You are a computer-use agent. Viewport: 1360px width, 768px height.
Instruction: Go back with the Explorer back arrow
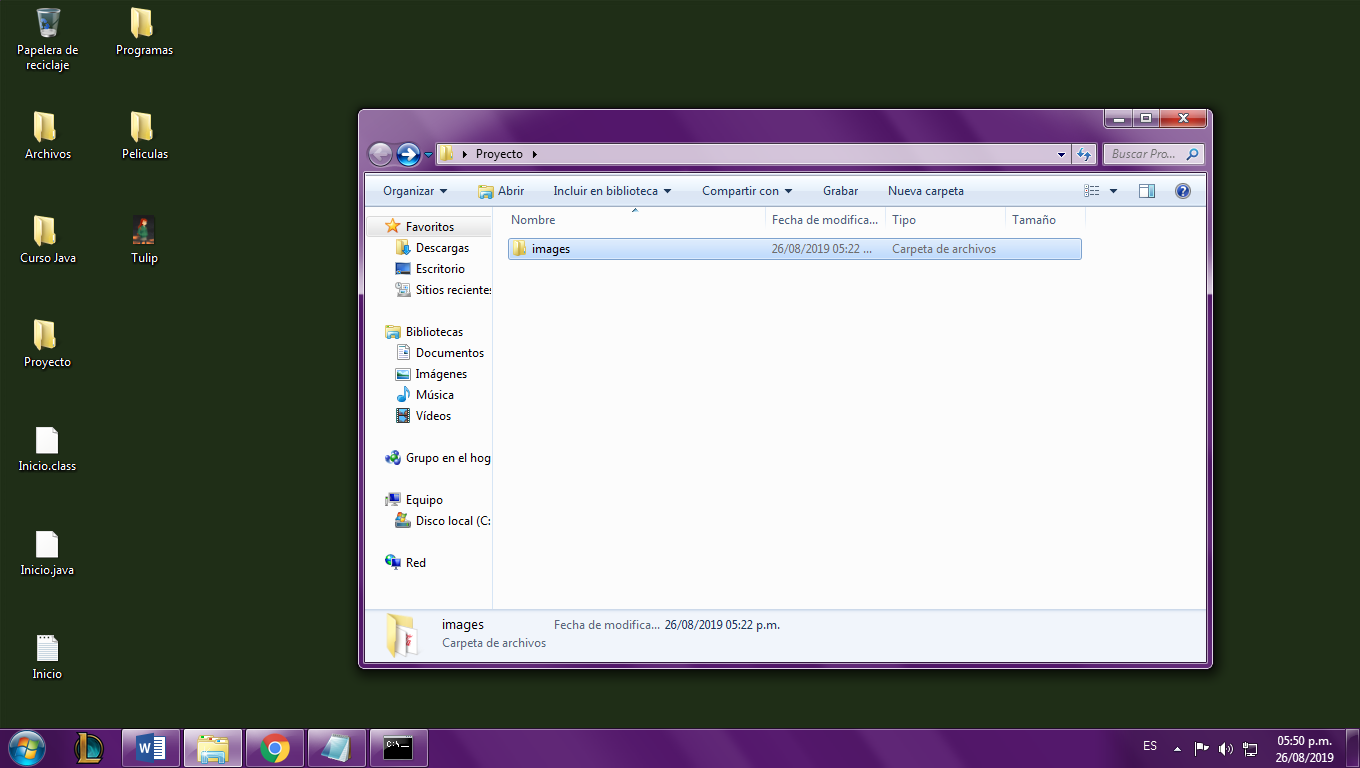[380, 154]
